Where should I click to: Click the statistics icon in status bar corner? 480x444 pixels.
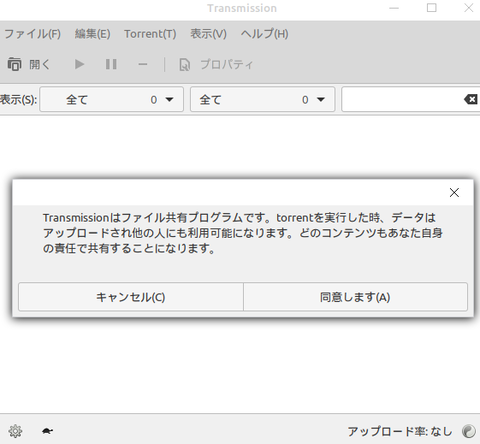(469, 431)
